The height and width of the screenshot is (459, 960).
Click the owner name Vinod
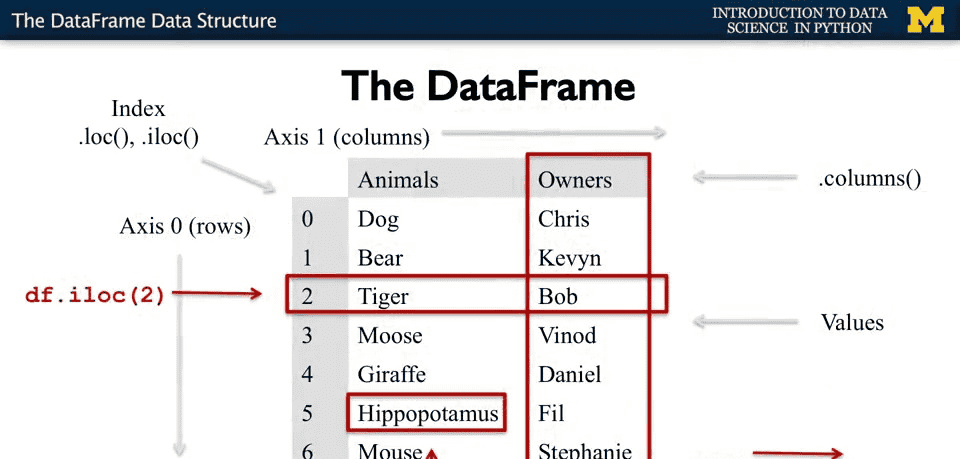click(x=567, y=335)
